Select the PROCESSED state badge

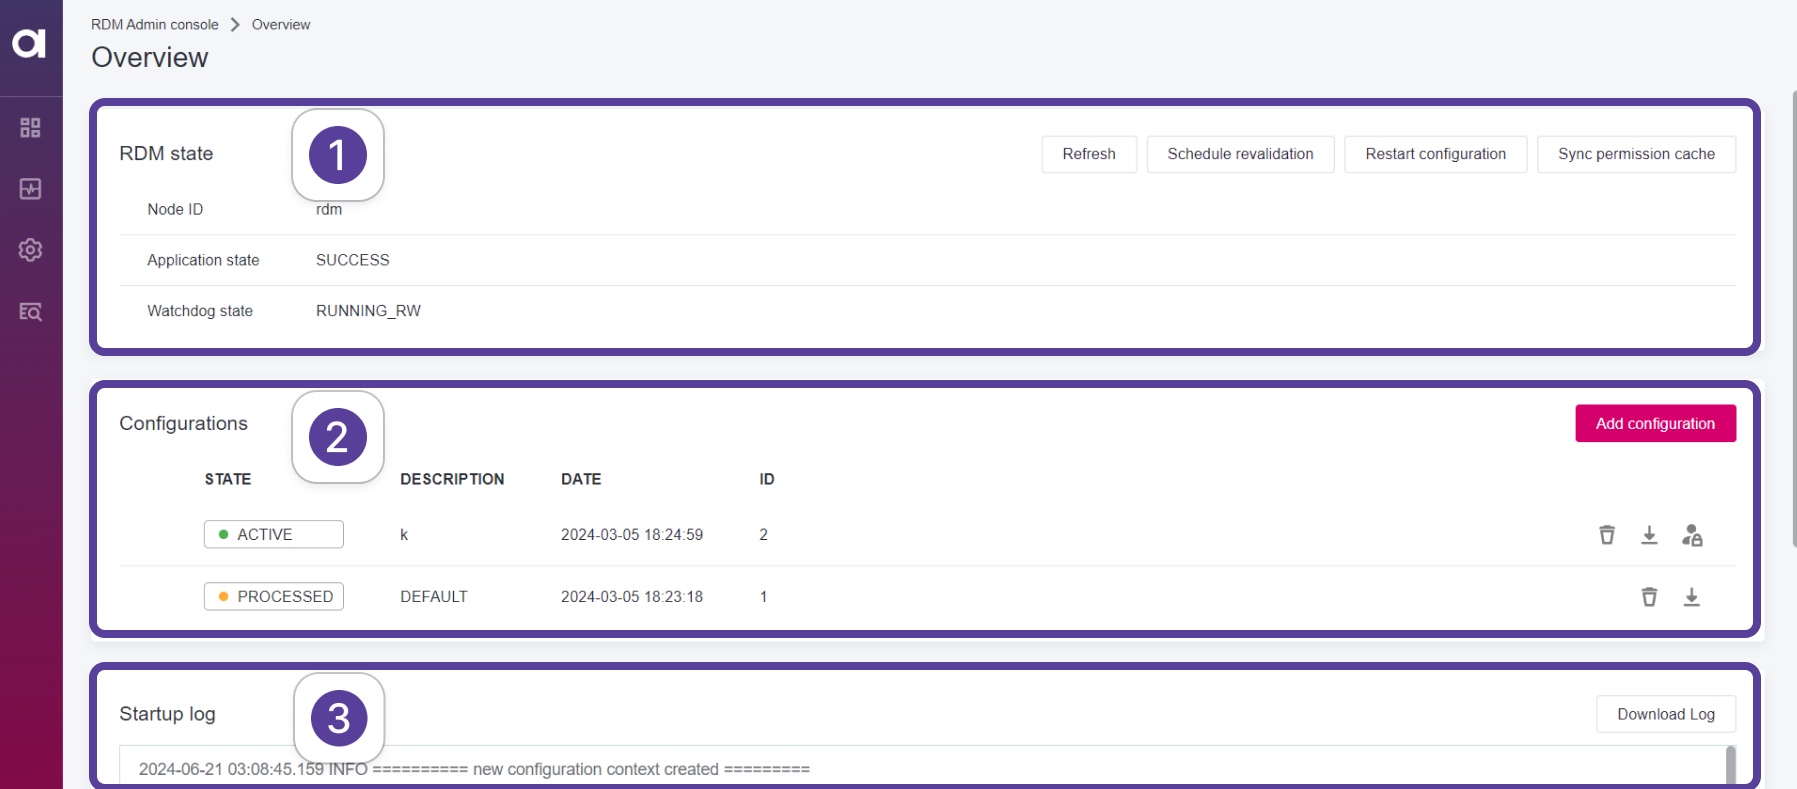point(274,596)
